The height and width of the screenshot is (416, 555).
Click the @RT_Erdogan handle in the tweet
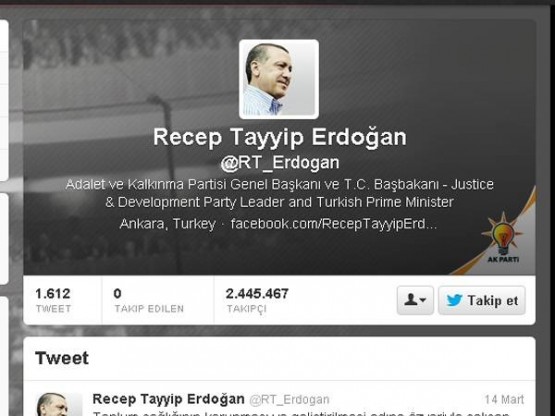[289, 400]
